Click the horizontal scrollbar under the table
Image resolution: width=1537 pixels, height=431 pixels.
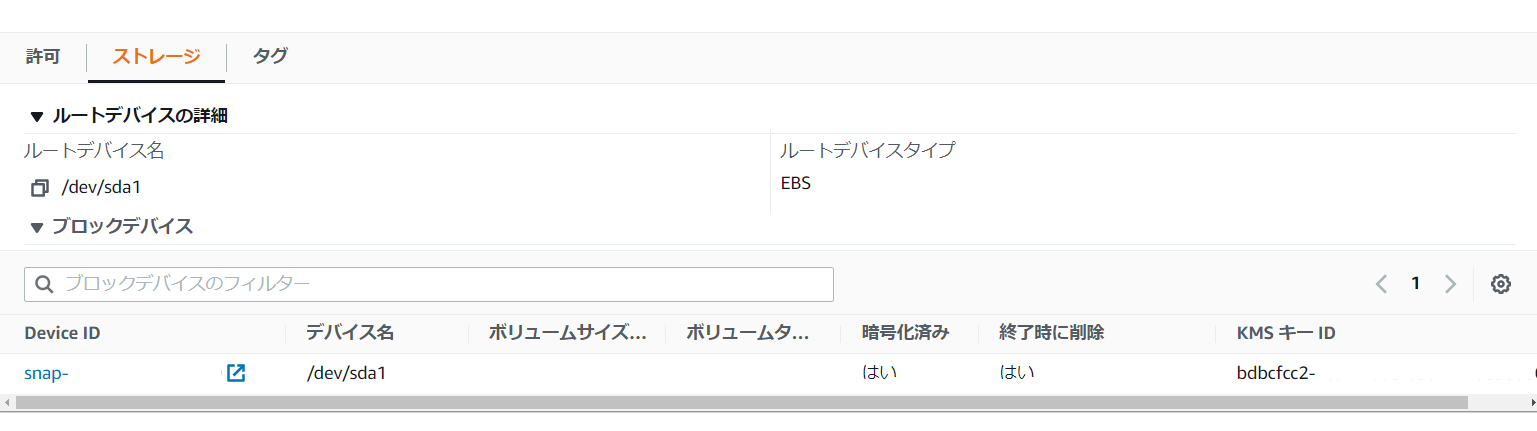(x=741, y=402)
